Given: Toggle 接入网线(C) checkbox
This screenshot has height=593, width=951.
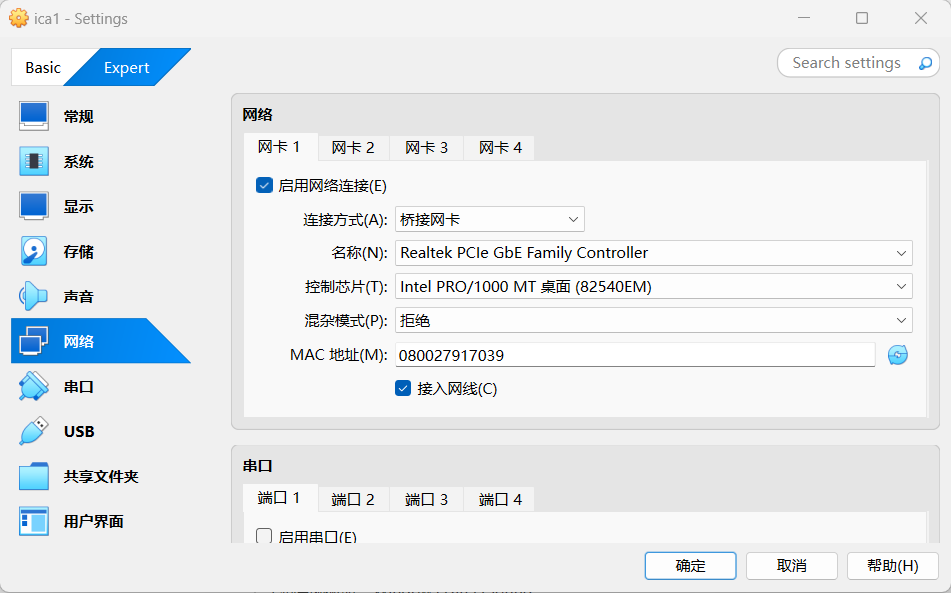Looking at the screenshot, I should 403,388.
